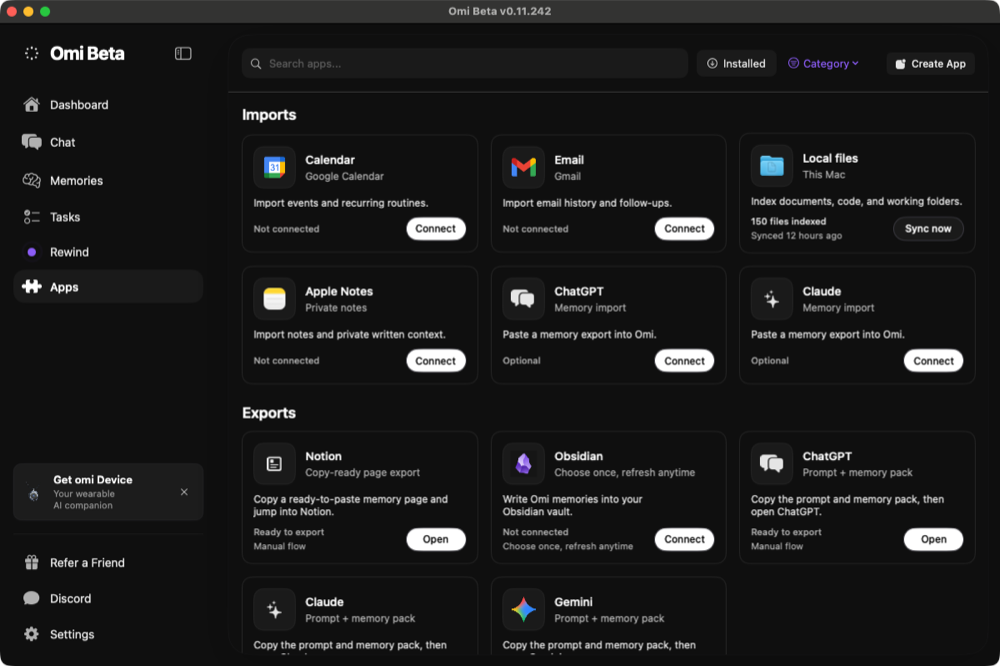Viewport: 1000px width, 666px height.
Task: Click the Rewind purple dot icon
Action: [x=31, y=252]
